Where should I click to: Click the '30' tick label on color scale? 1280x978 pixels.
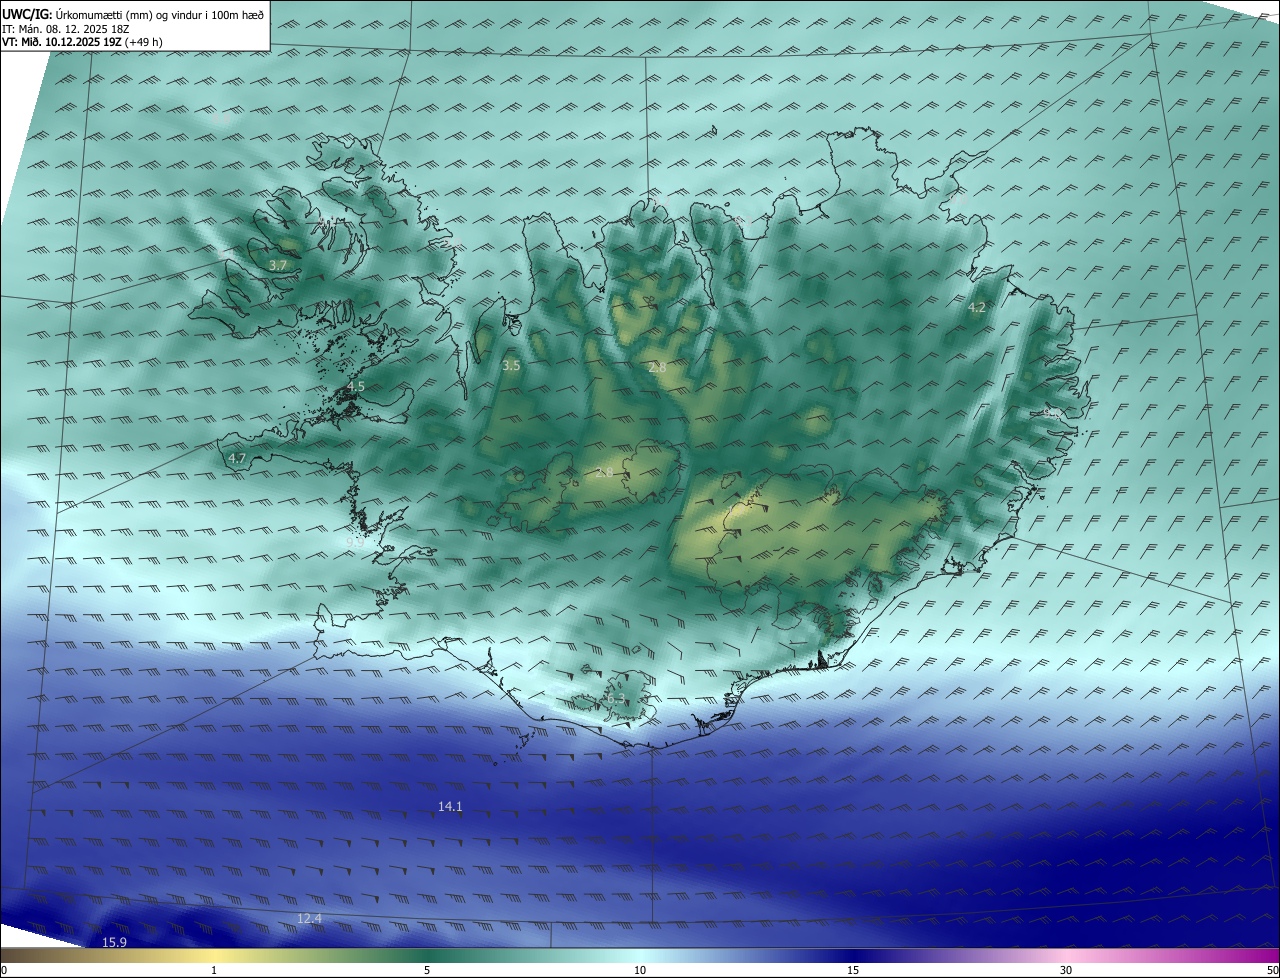click(x=1066, y=970)
